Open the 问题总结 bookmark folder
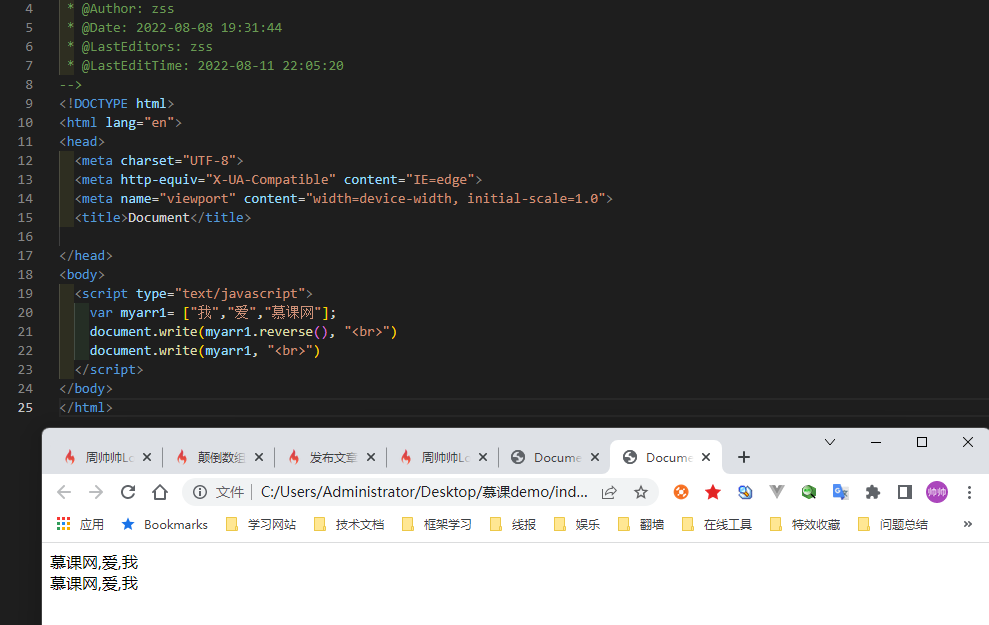 click(893, 524)
